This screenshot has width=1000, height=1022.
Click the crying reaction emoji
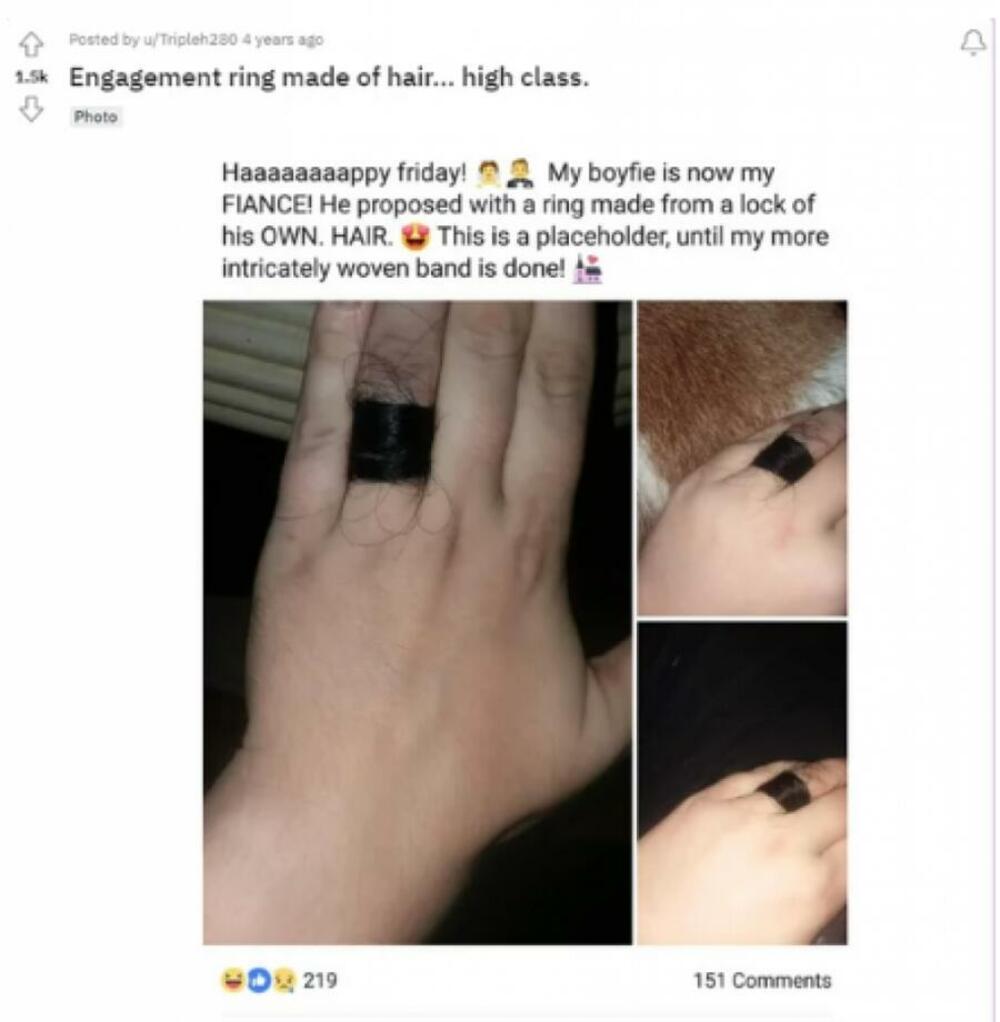click(x=285, y=980)
